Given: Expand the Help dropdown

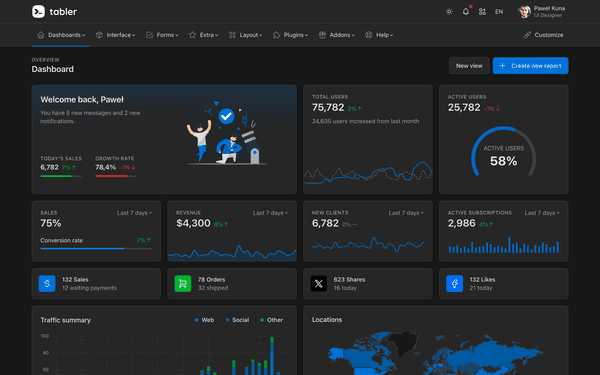Looking at the screenshot, I should pyautogui.click(x=379, y=35).
